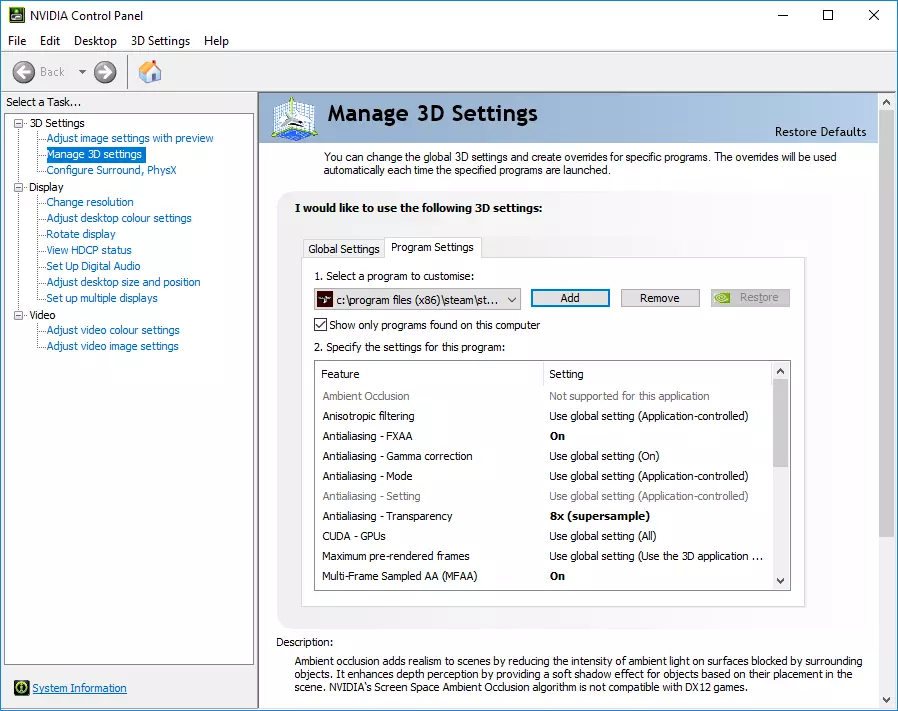The width and height of the screenshot is (898, 711).
Task: Click the Remove button
Action: point(660,298)
